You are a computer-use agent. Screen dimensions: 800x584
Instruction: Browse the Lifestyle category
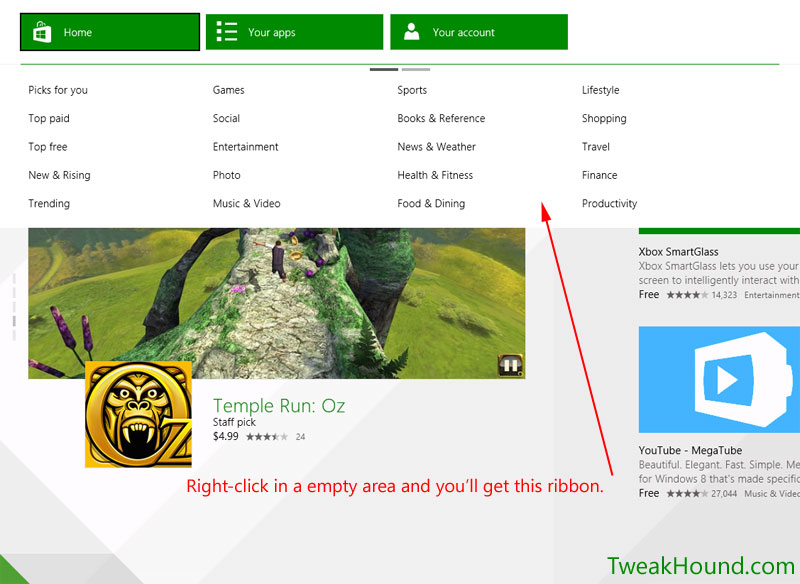(601, 90)
